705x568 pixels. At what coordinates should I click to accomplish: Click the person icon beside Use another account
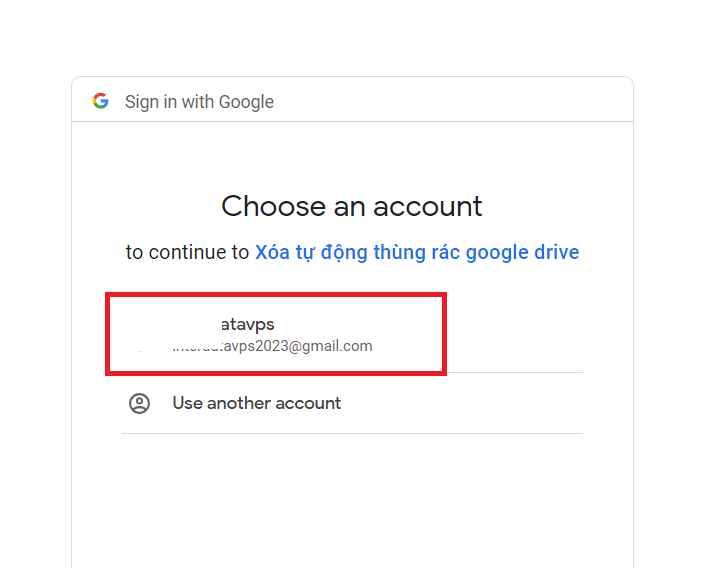tap(139, 403)
